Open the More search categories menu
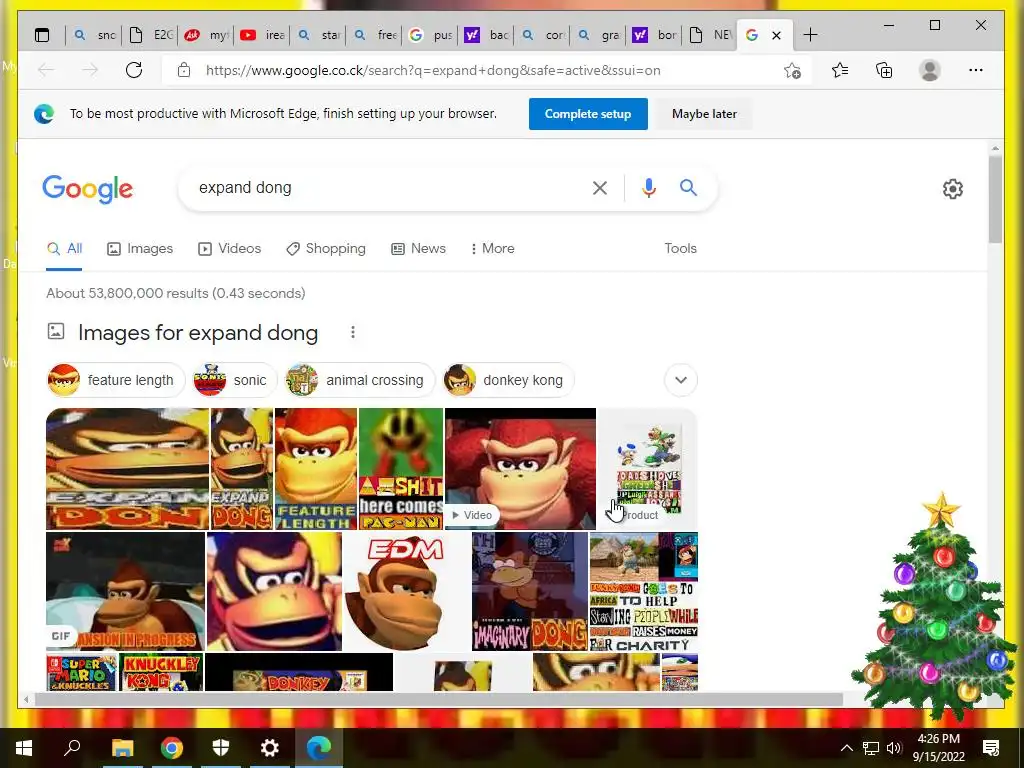The image size is (1024, 768). (492, 249)
